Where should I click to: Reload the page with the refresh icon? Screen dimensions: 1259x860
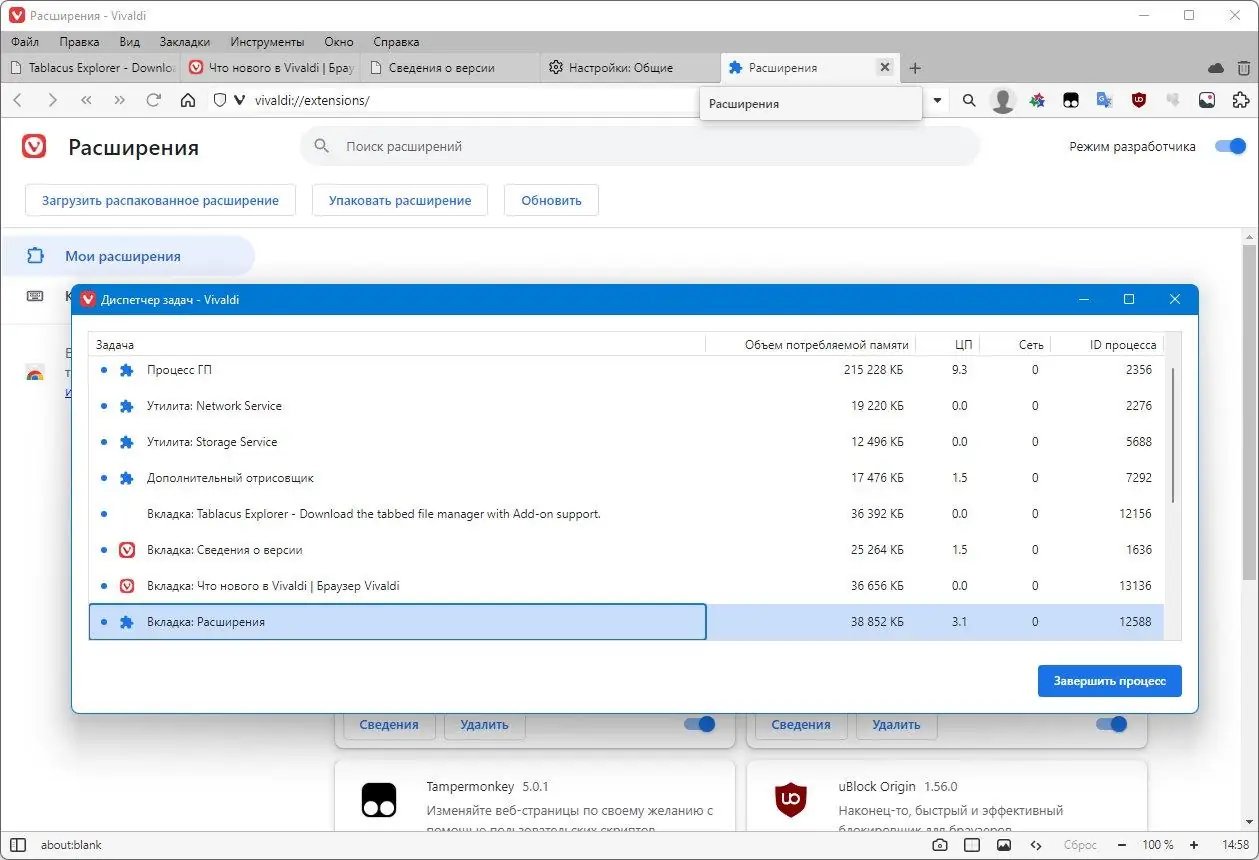point(153,100)
